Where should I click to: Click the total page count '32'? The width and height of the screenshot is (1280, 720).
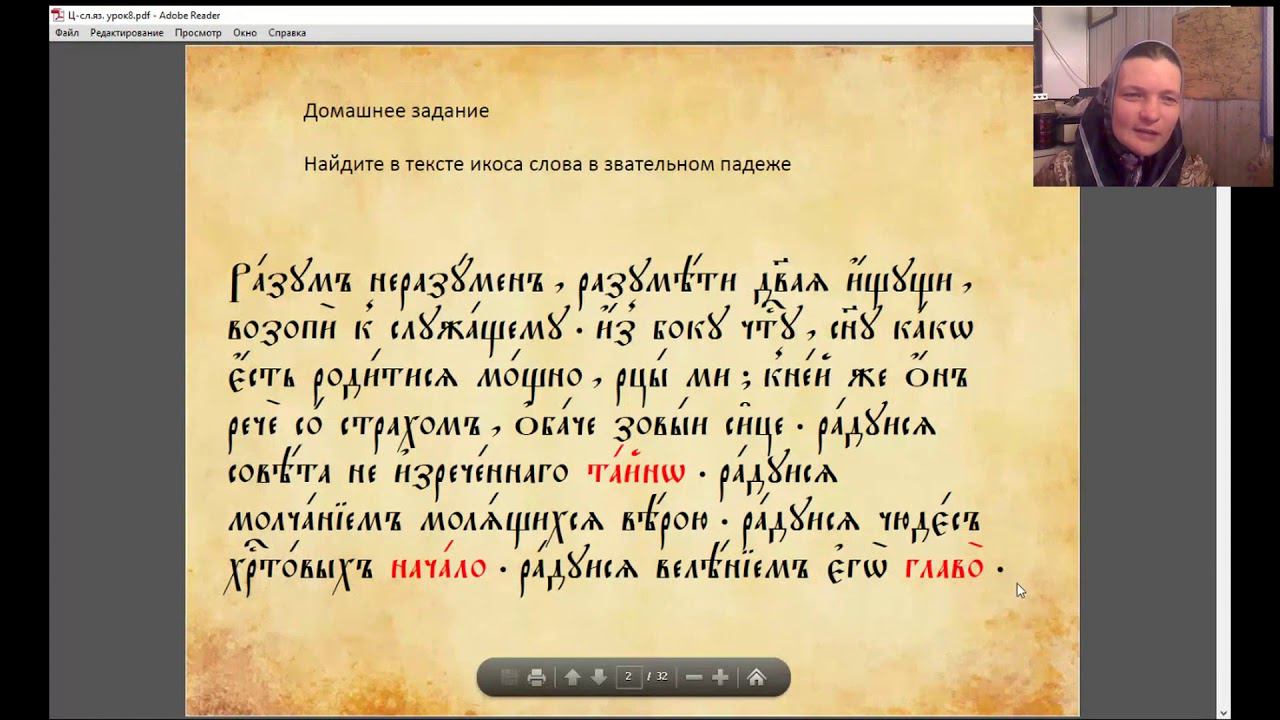(x=661, y=677)
